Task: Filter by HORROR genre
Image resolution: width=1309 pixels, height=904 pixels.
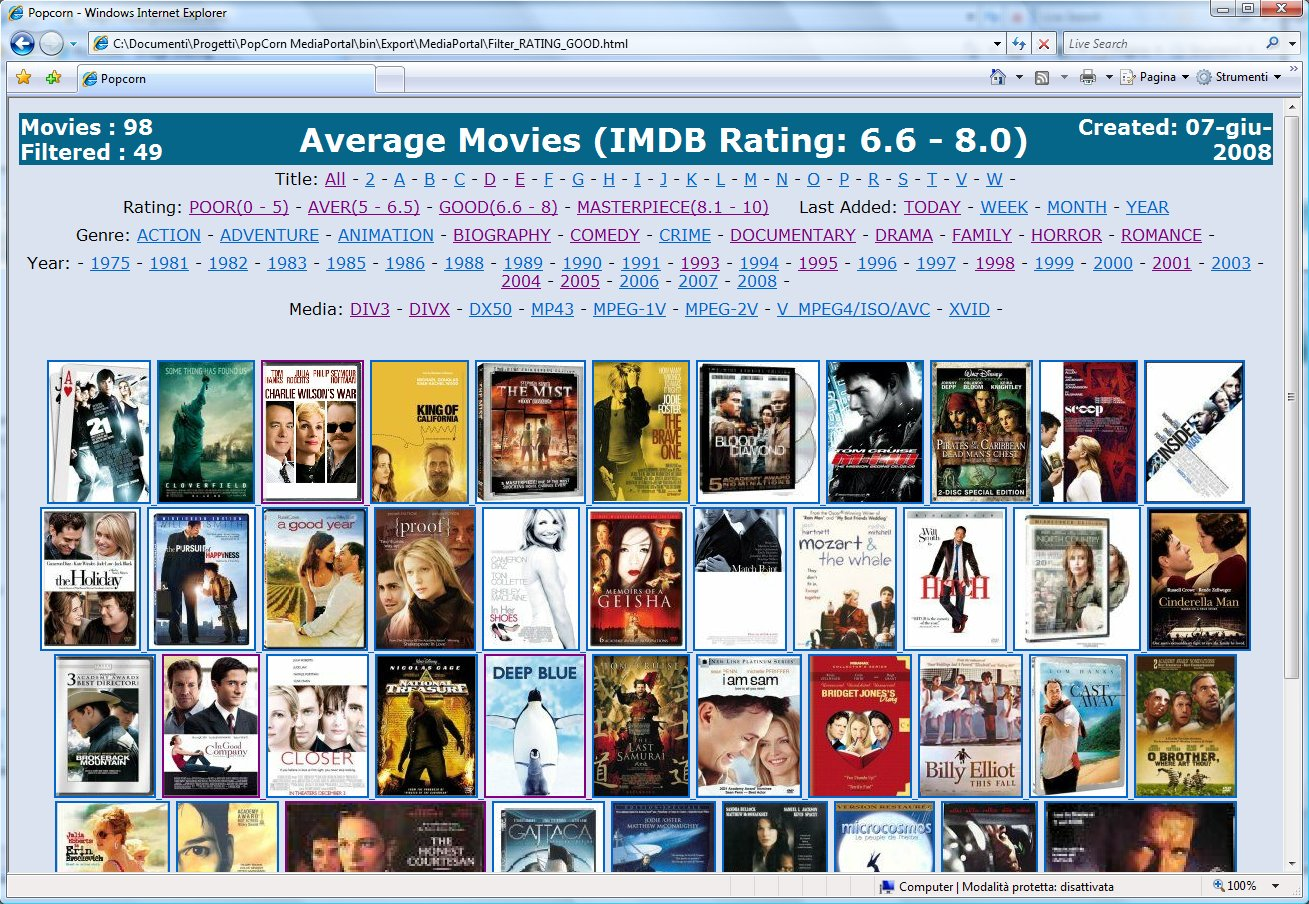Action: click(1066, 235)
